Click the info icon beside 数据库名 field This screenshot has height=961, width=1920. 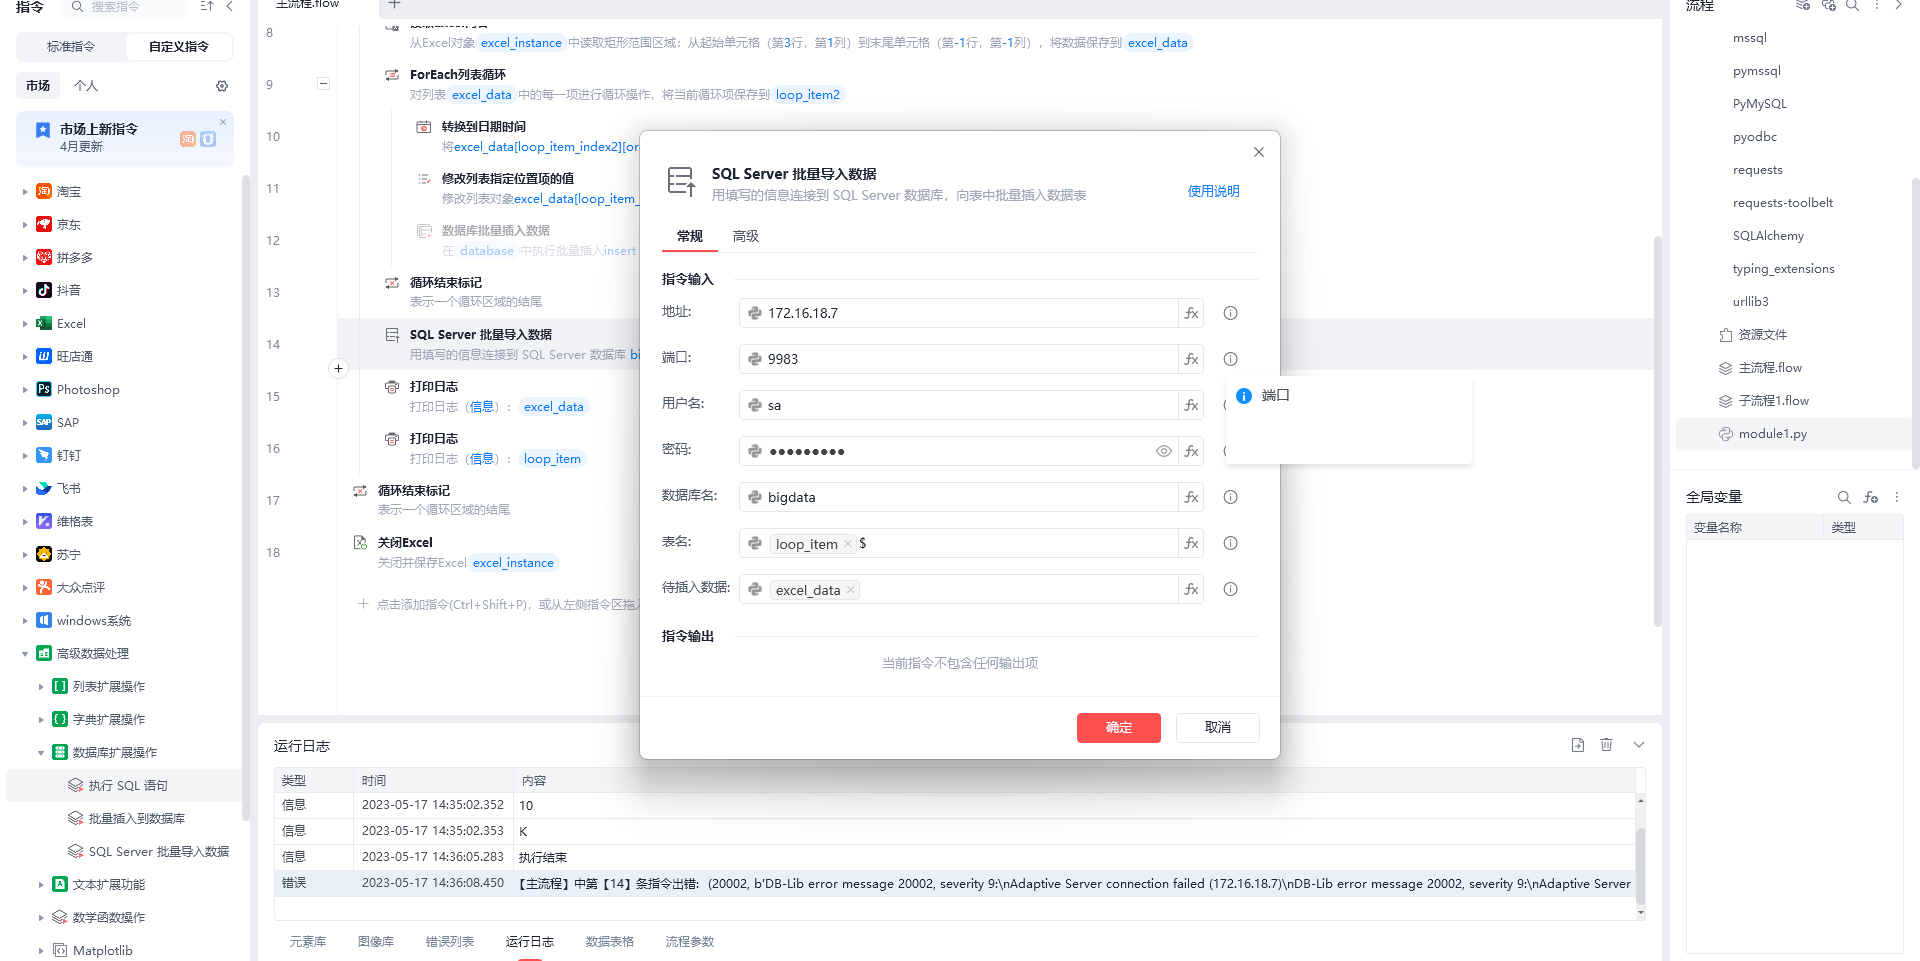(x=1230, y=497)
